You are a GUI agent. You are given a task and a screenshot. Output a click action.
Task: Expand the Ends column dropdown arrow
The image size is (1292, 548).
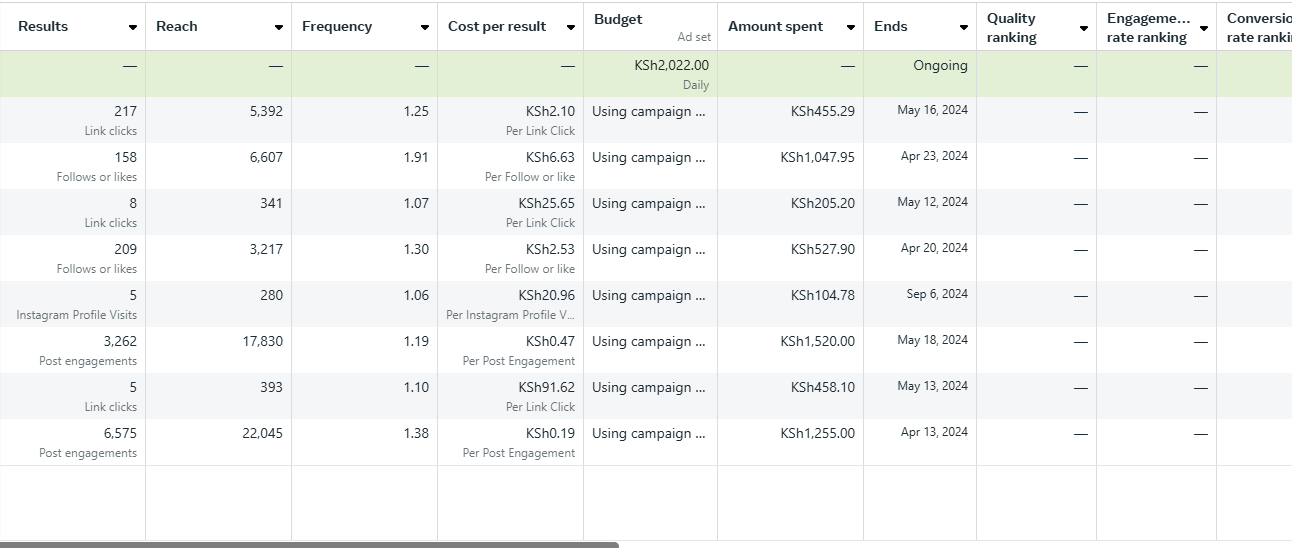click(x=964, y=27)
